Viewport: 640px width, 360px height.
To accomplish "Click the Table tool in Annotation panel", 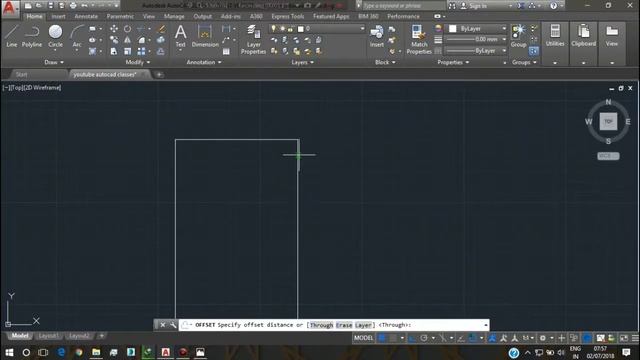I will [x=226, y=51].
